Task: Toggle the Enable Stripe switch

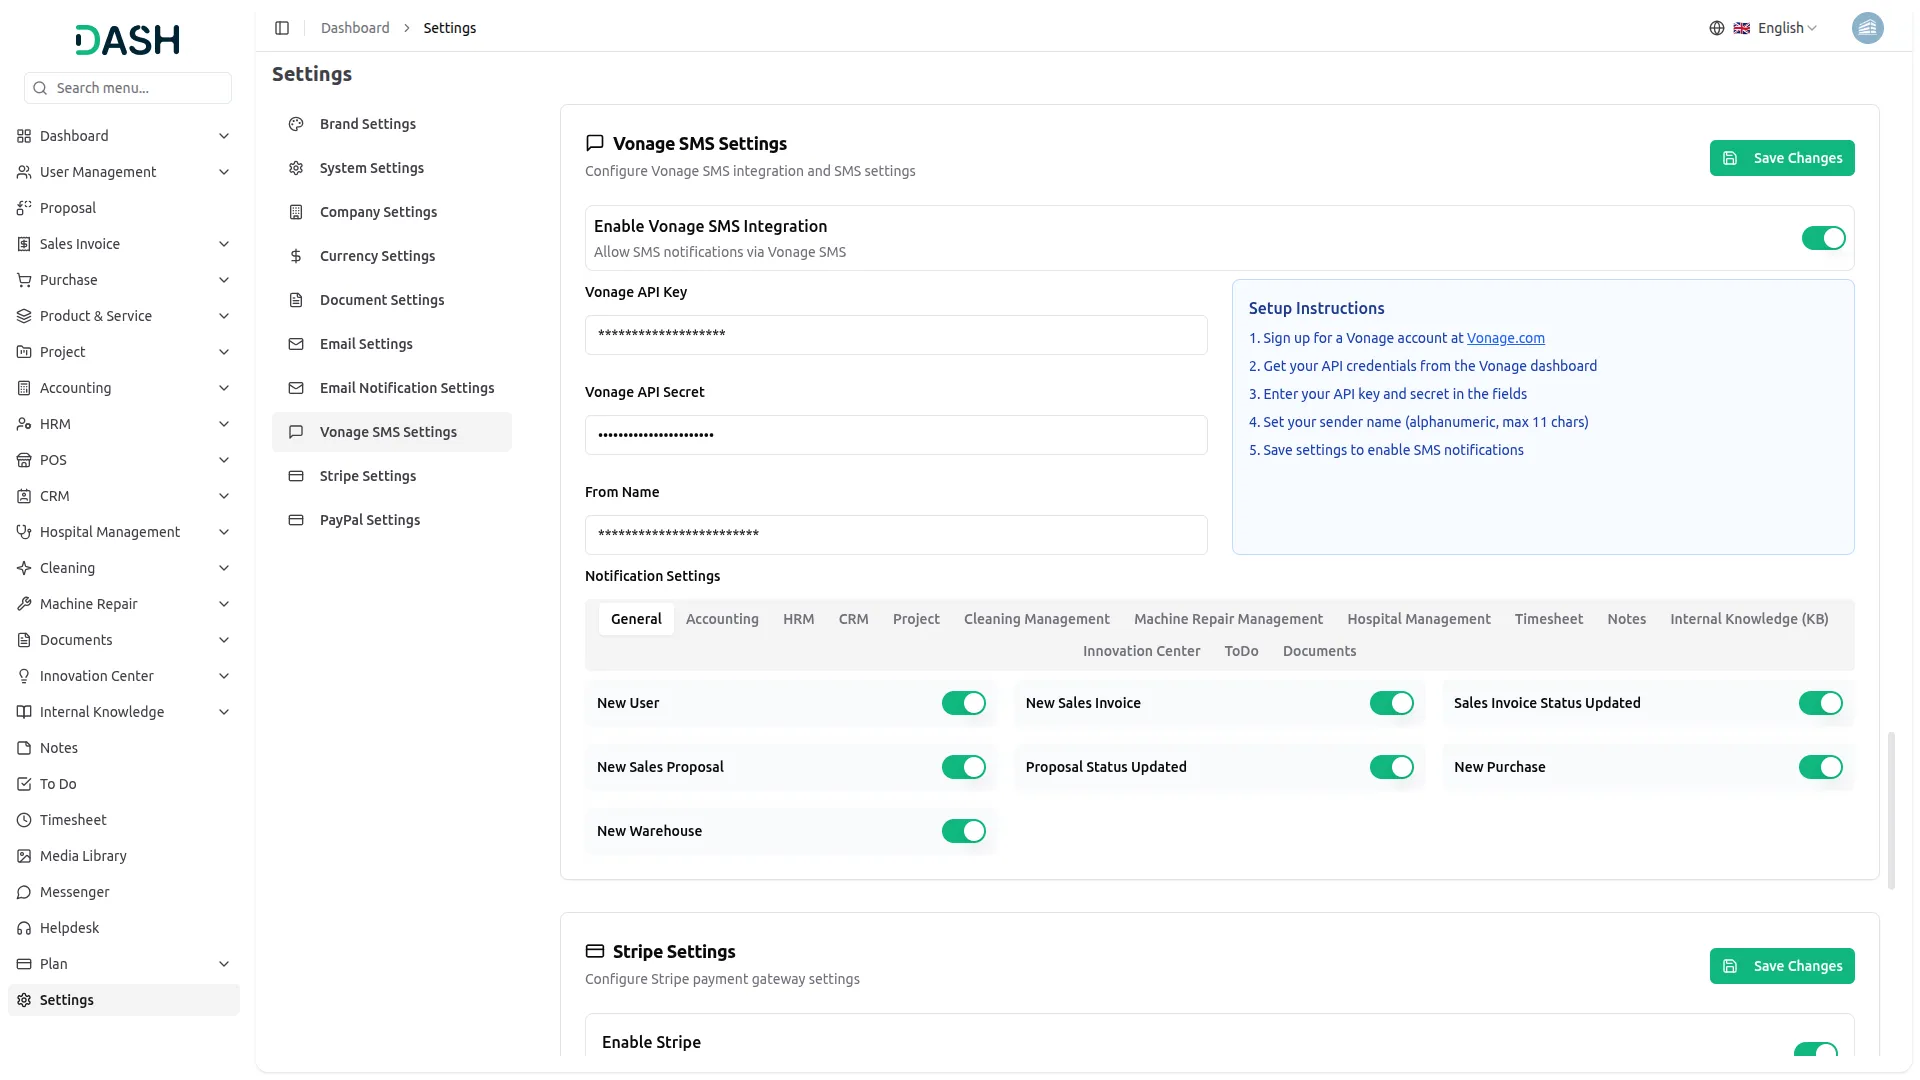Action: [x=1815, y=1049]
